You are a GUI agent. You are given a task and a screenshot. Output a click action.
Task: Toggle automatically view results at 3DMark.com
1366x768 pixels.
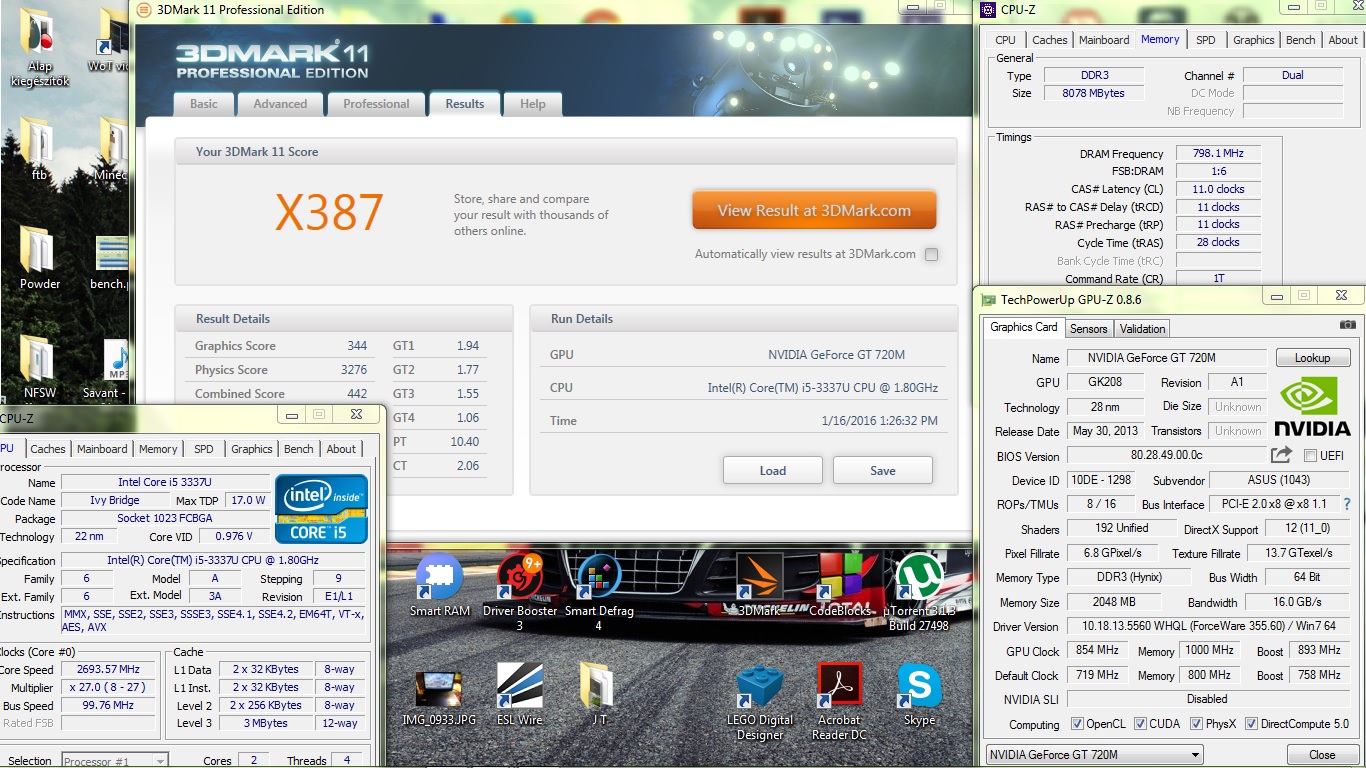pos(931,254)
